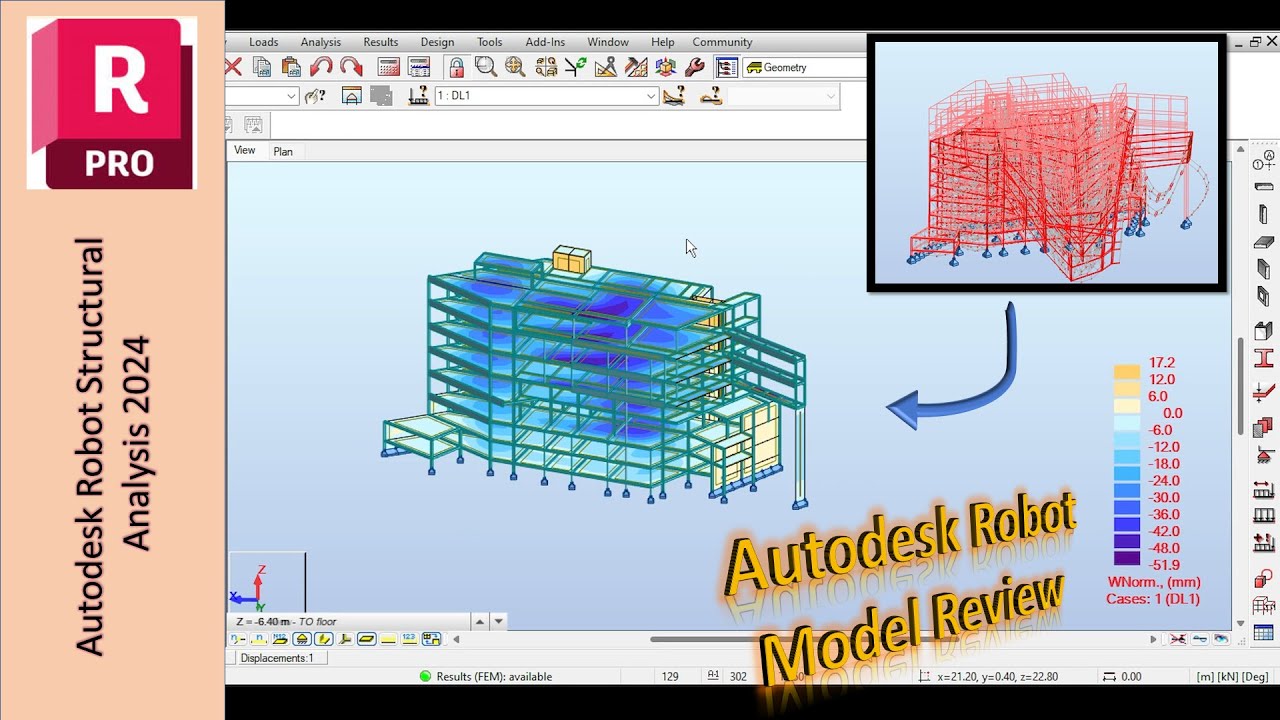Screen dimensions: 1280x720
Task: Select the Zoom window magnifier icon
Action: (486, 67)
